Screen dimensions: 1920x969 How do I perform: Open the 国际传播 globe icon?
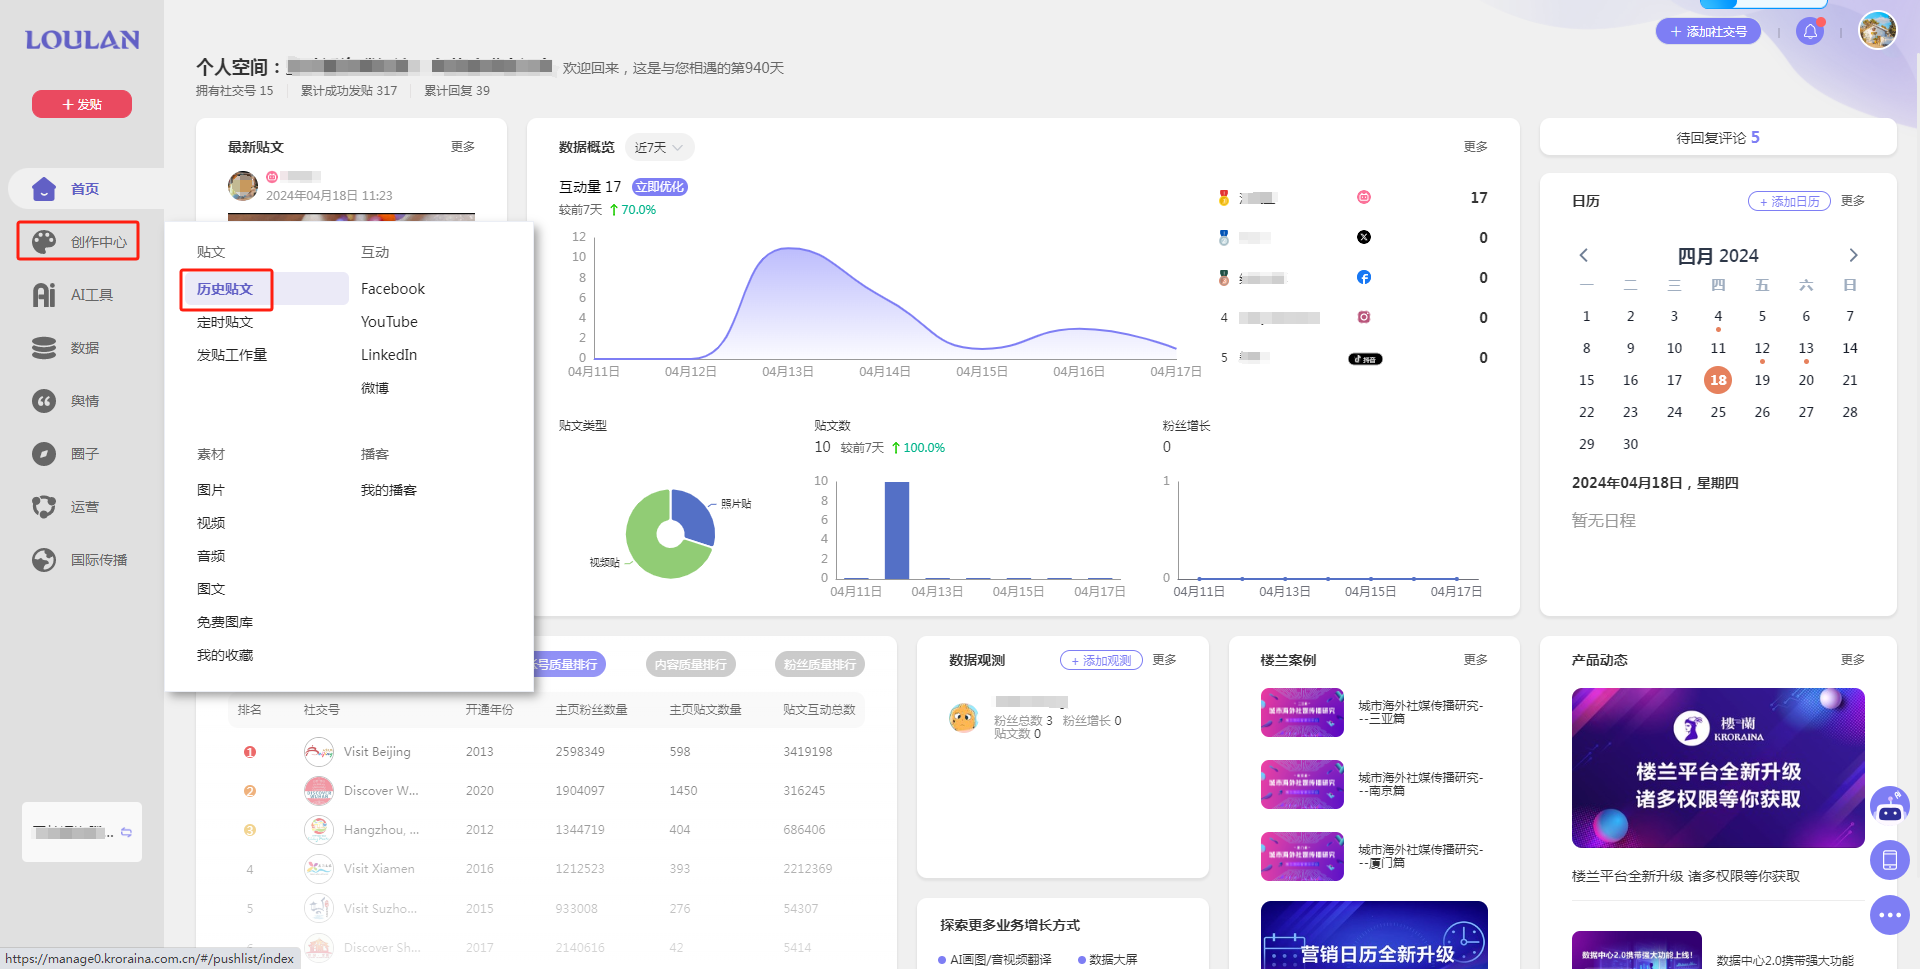[44, 560]
